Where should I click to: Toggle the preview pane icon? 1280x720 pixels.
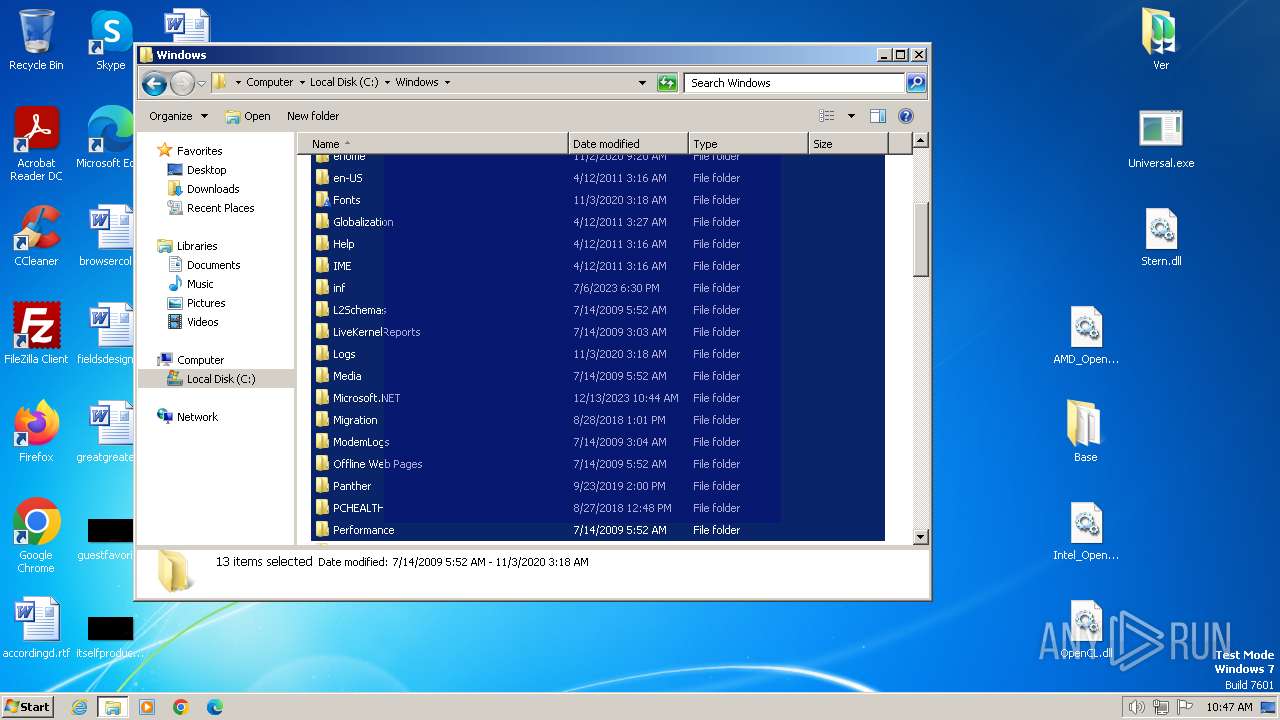point(877,116)
